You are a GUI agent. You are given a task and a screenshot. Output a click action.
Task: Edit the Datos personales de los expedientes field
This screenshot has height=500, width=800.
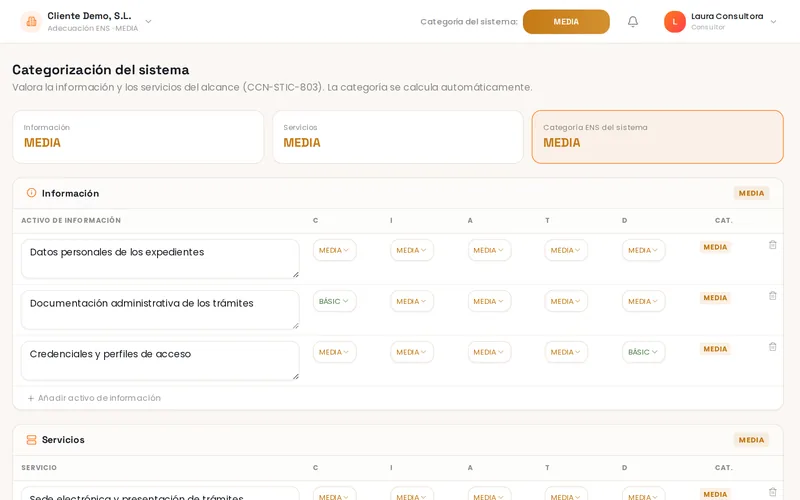[160, 259]
